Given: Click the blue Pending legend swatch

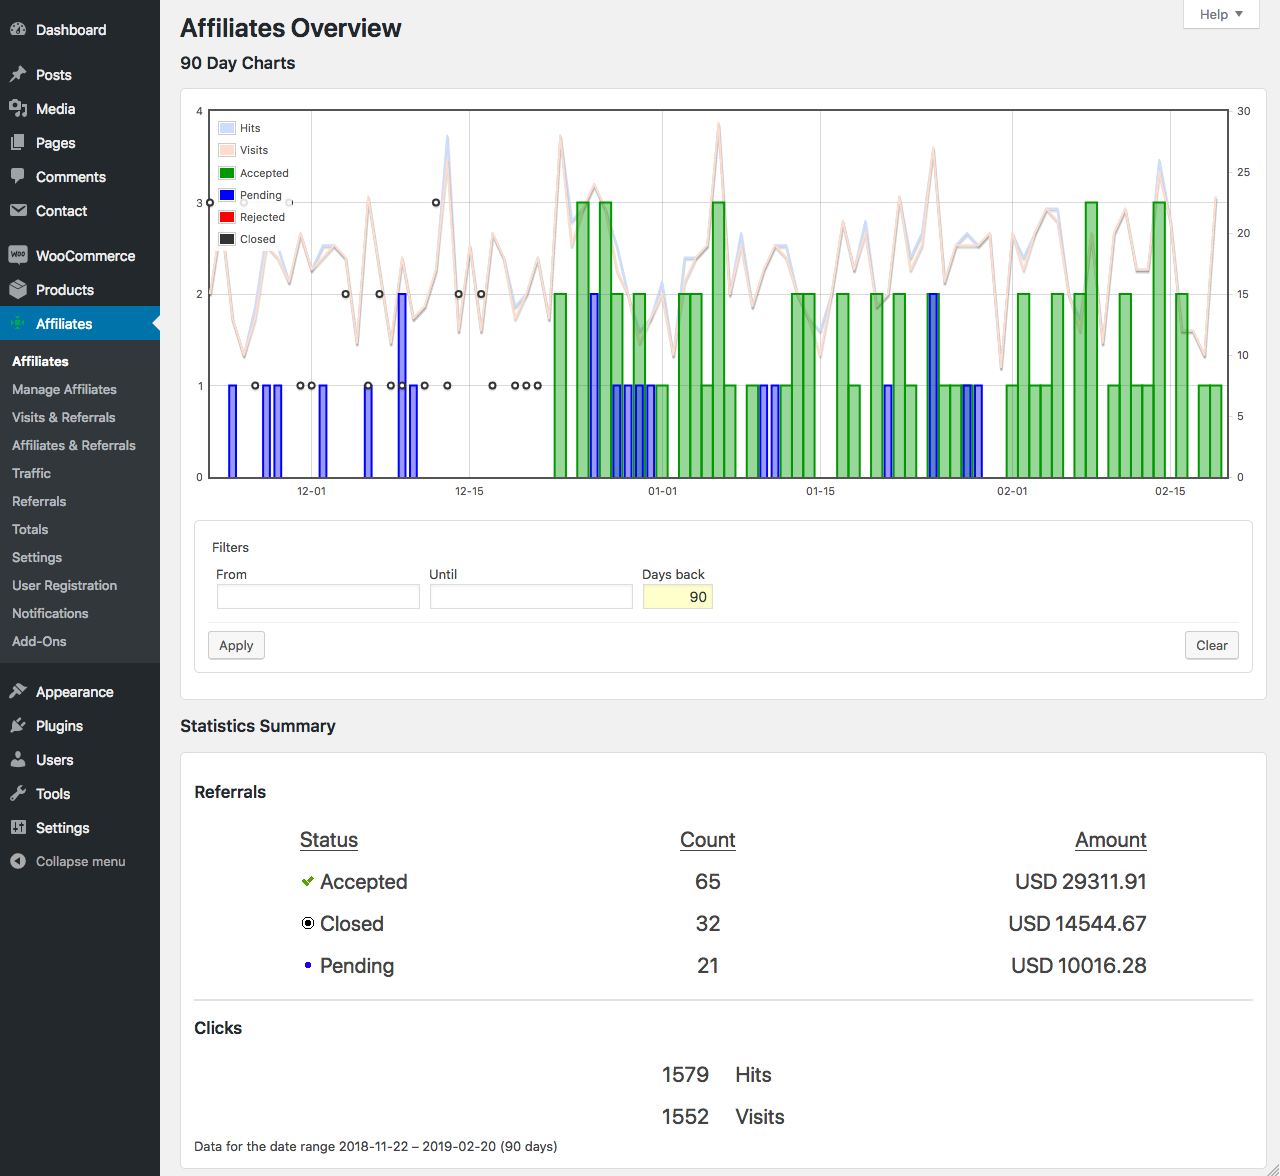Looking at the screenshot, I should click(227, 195).
